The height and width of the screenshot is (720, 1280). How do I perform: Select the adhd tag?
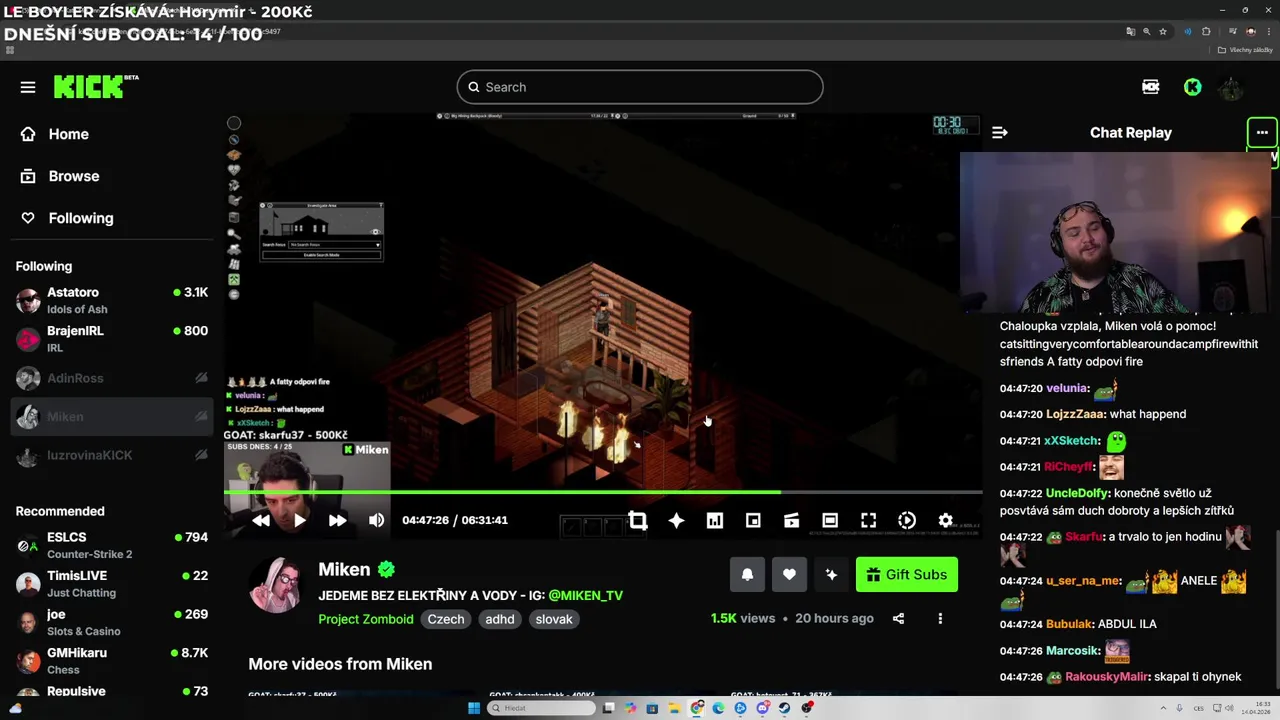coord(500,619)
